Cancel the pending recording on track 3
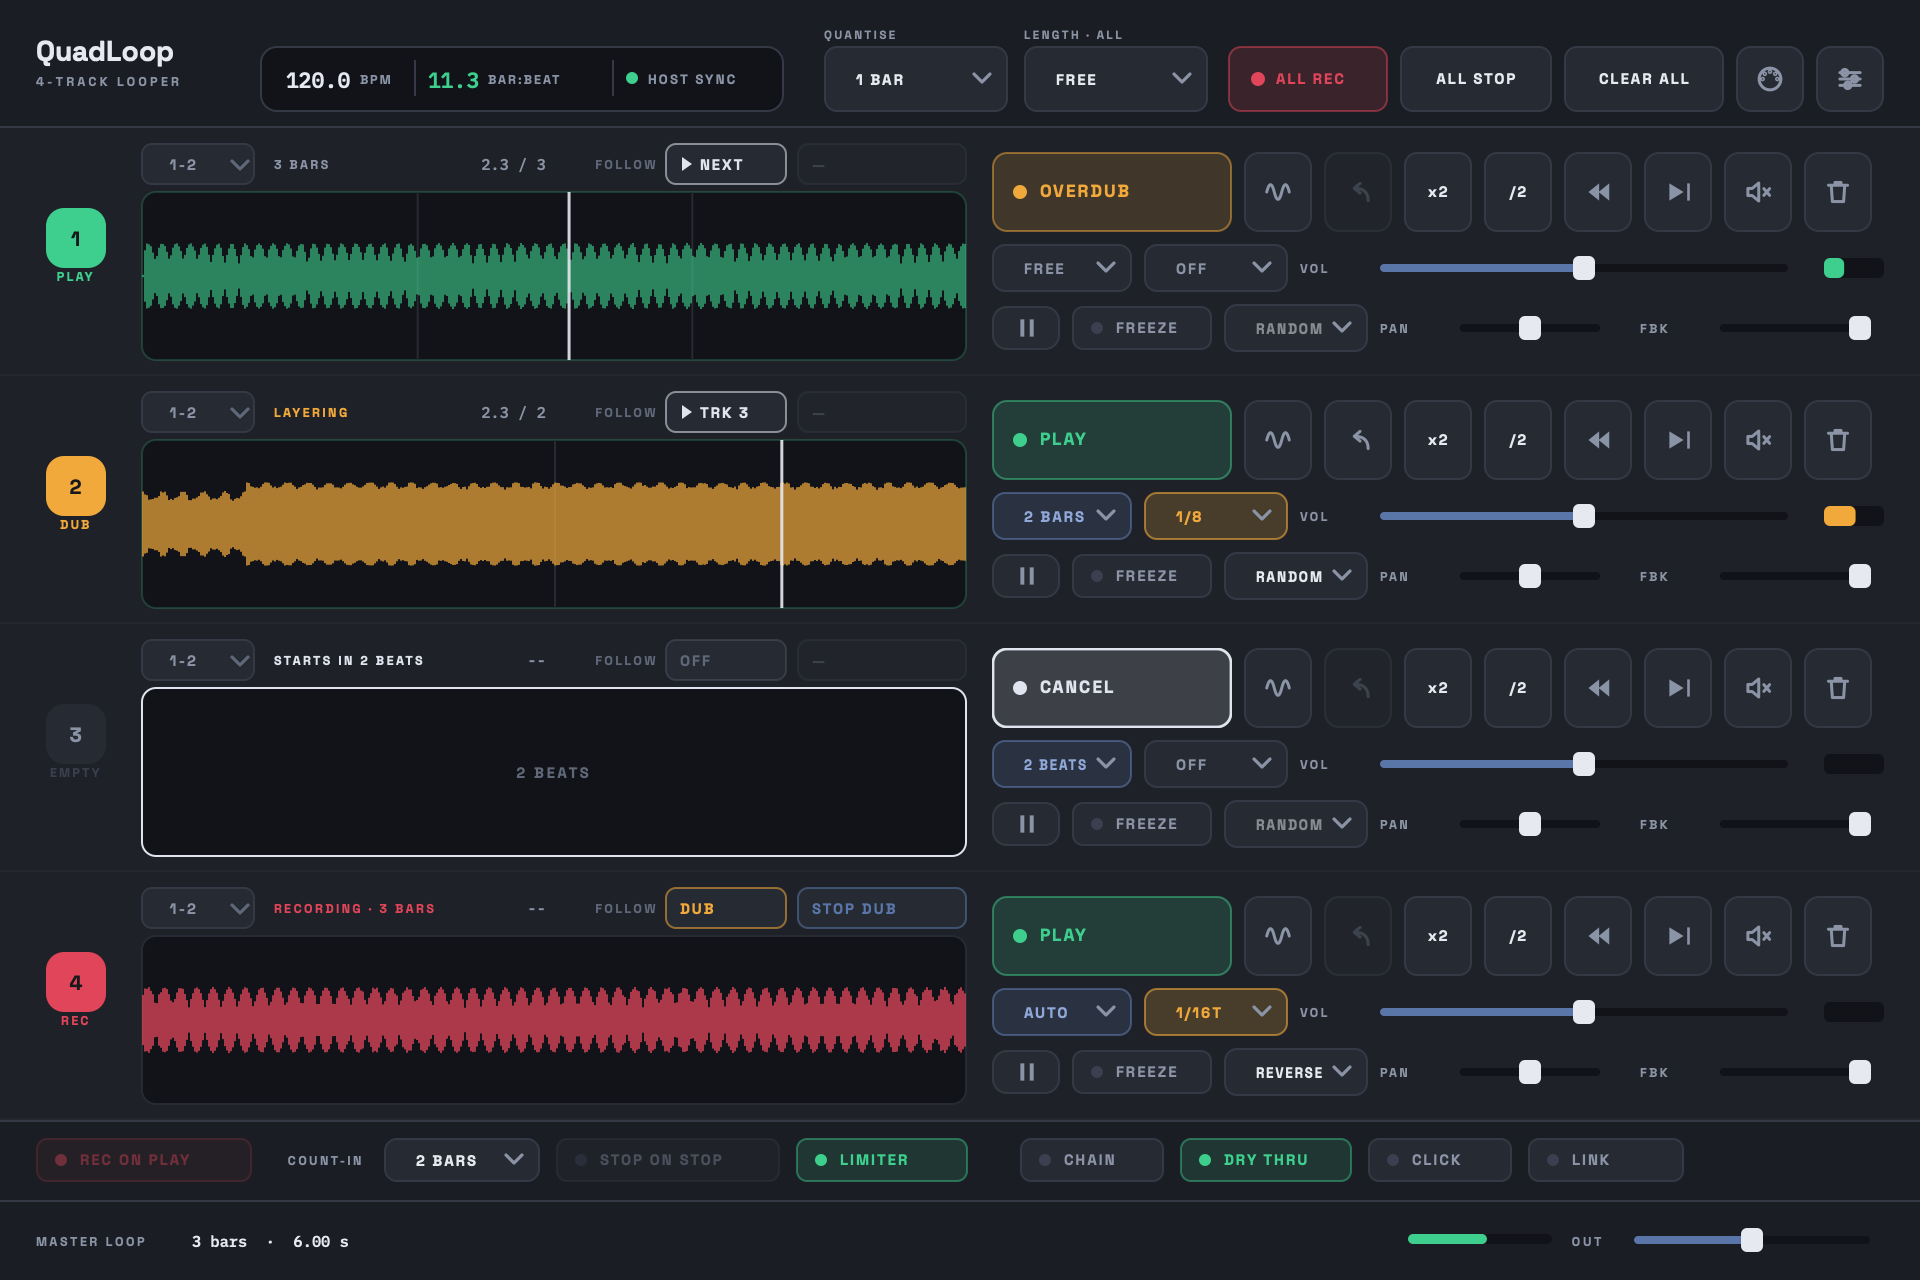The width and height of the screenshot is (1920, 1280). point(1111,688)
